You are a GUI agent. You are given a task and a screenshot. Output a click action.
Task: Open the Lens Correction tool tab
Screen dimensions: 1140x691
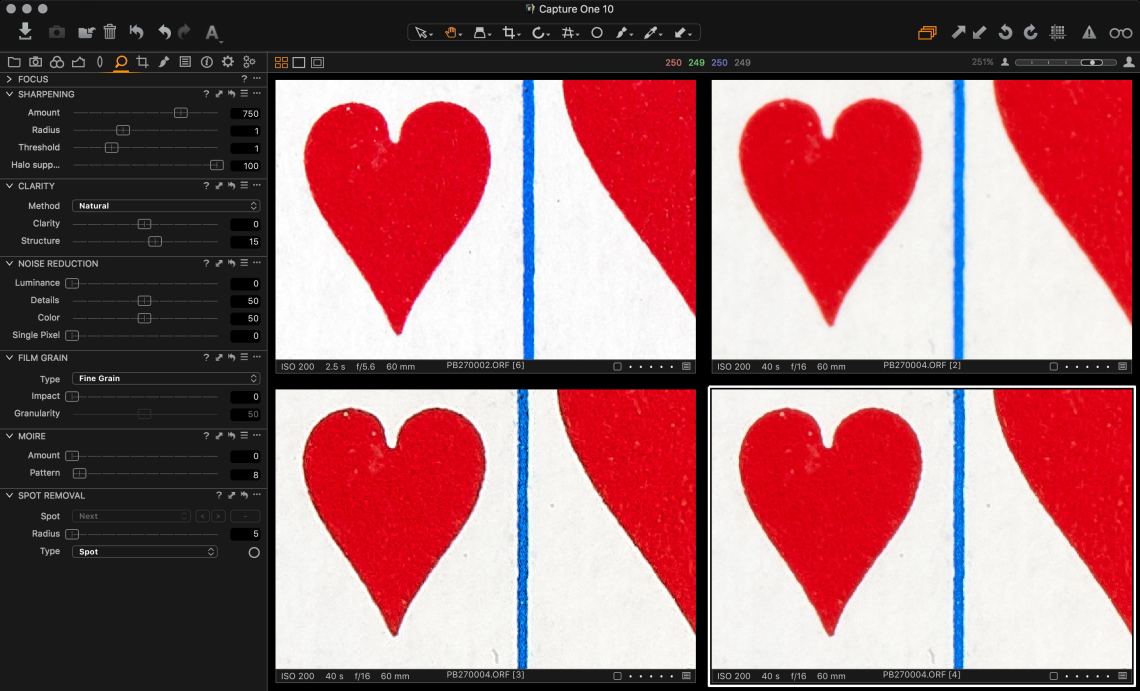tap(100, 62)
